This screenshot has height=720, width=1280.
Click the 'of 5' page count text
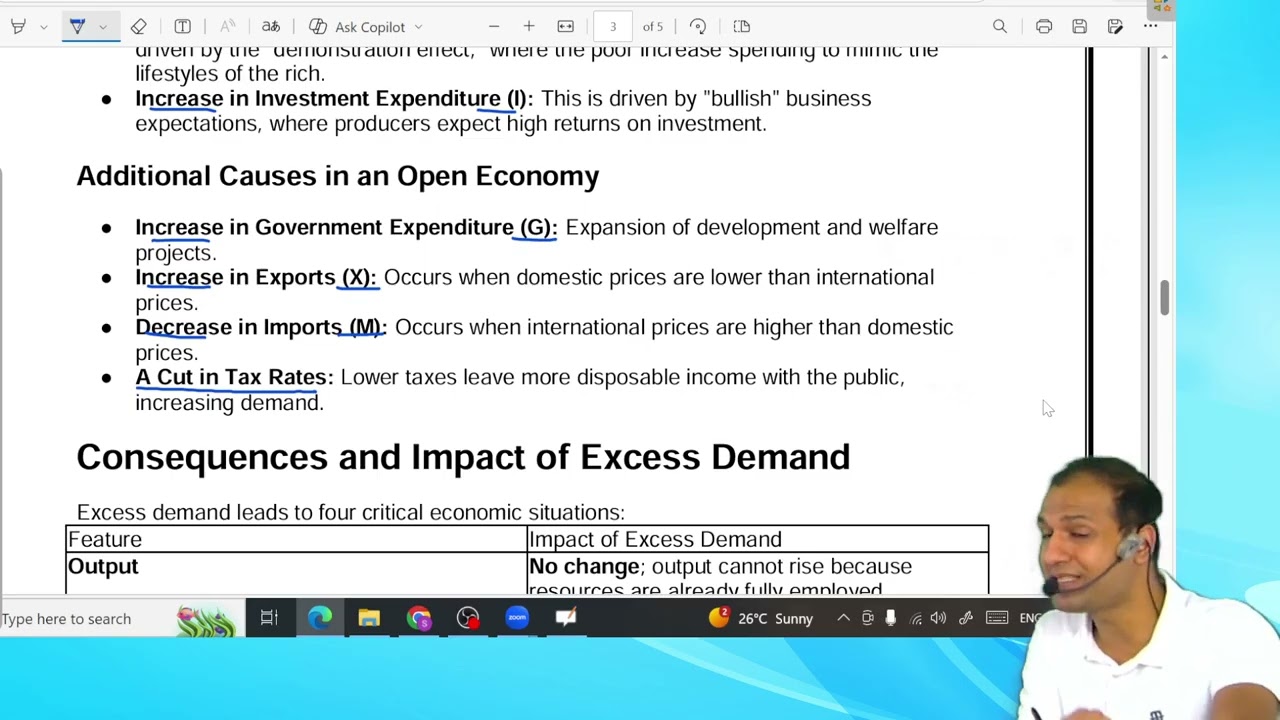tap(653, 27)
